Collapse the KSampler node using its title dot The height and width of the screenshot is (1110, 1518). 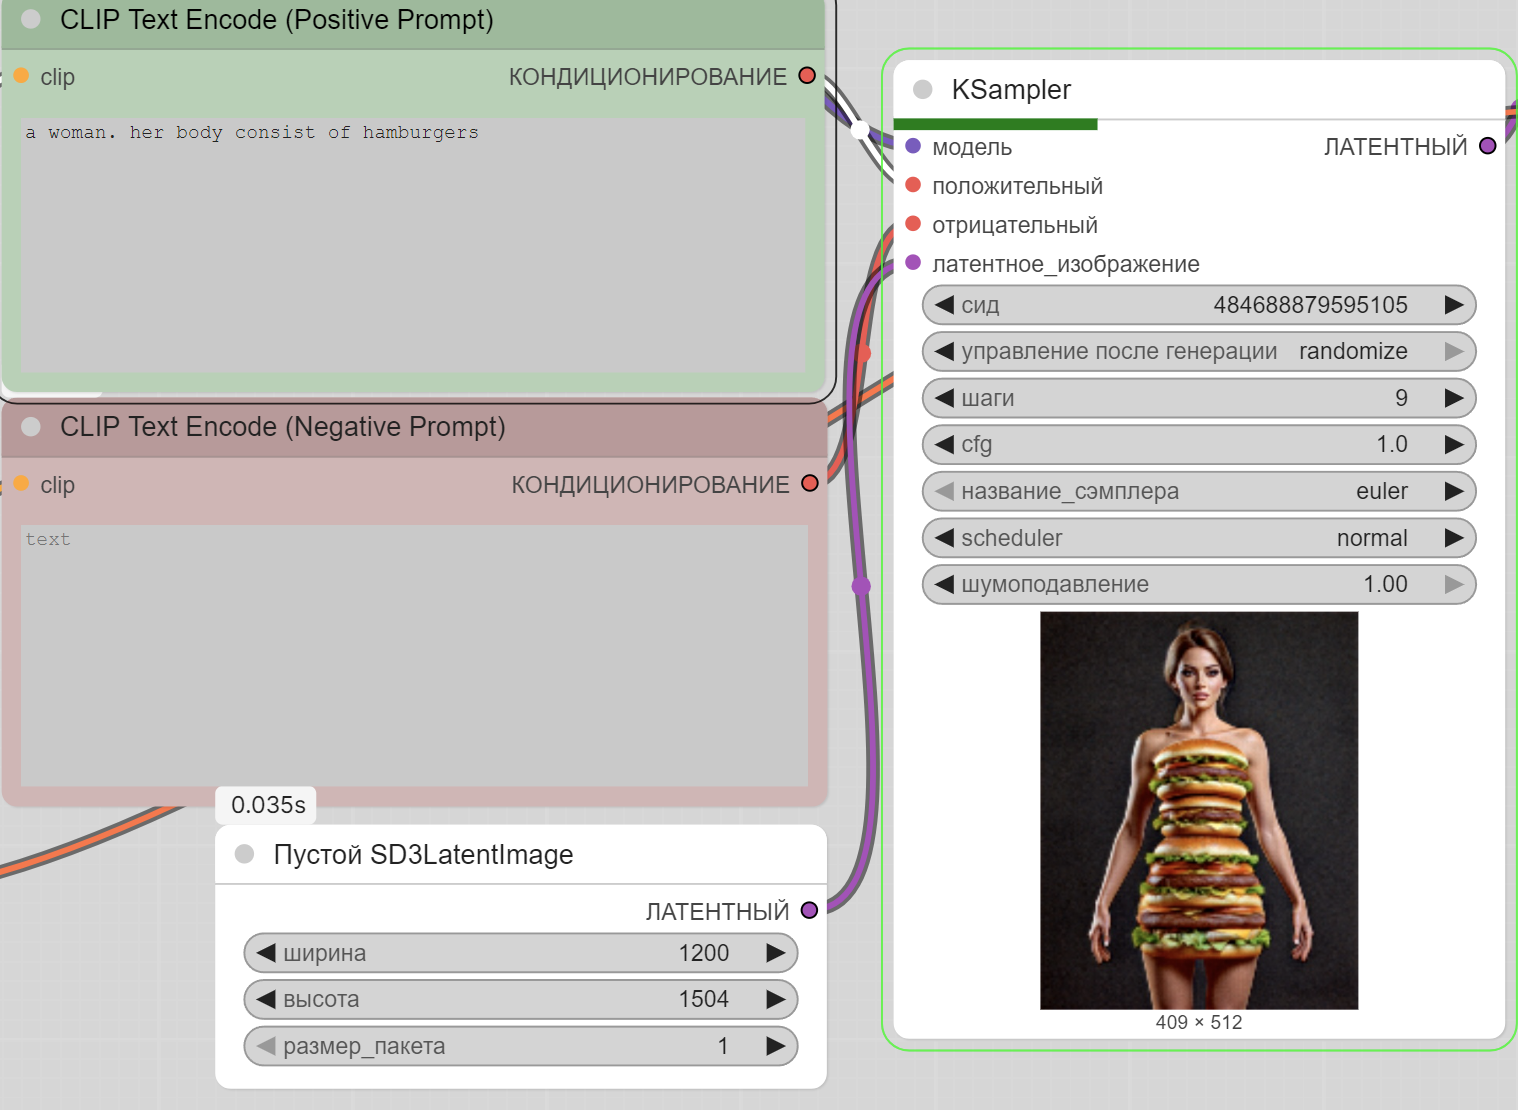click(x=923, y=90)
